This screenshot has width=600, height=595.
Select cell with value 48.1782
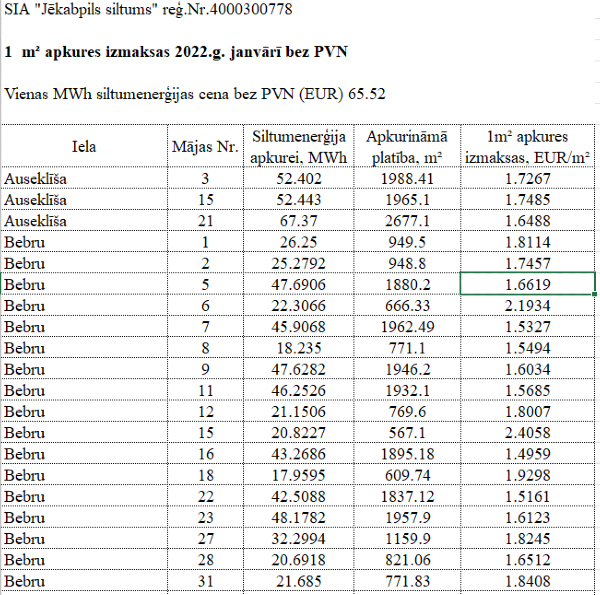pos(298,517)
